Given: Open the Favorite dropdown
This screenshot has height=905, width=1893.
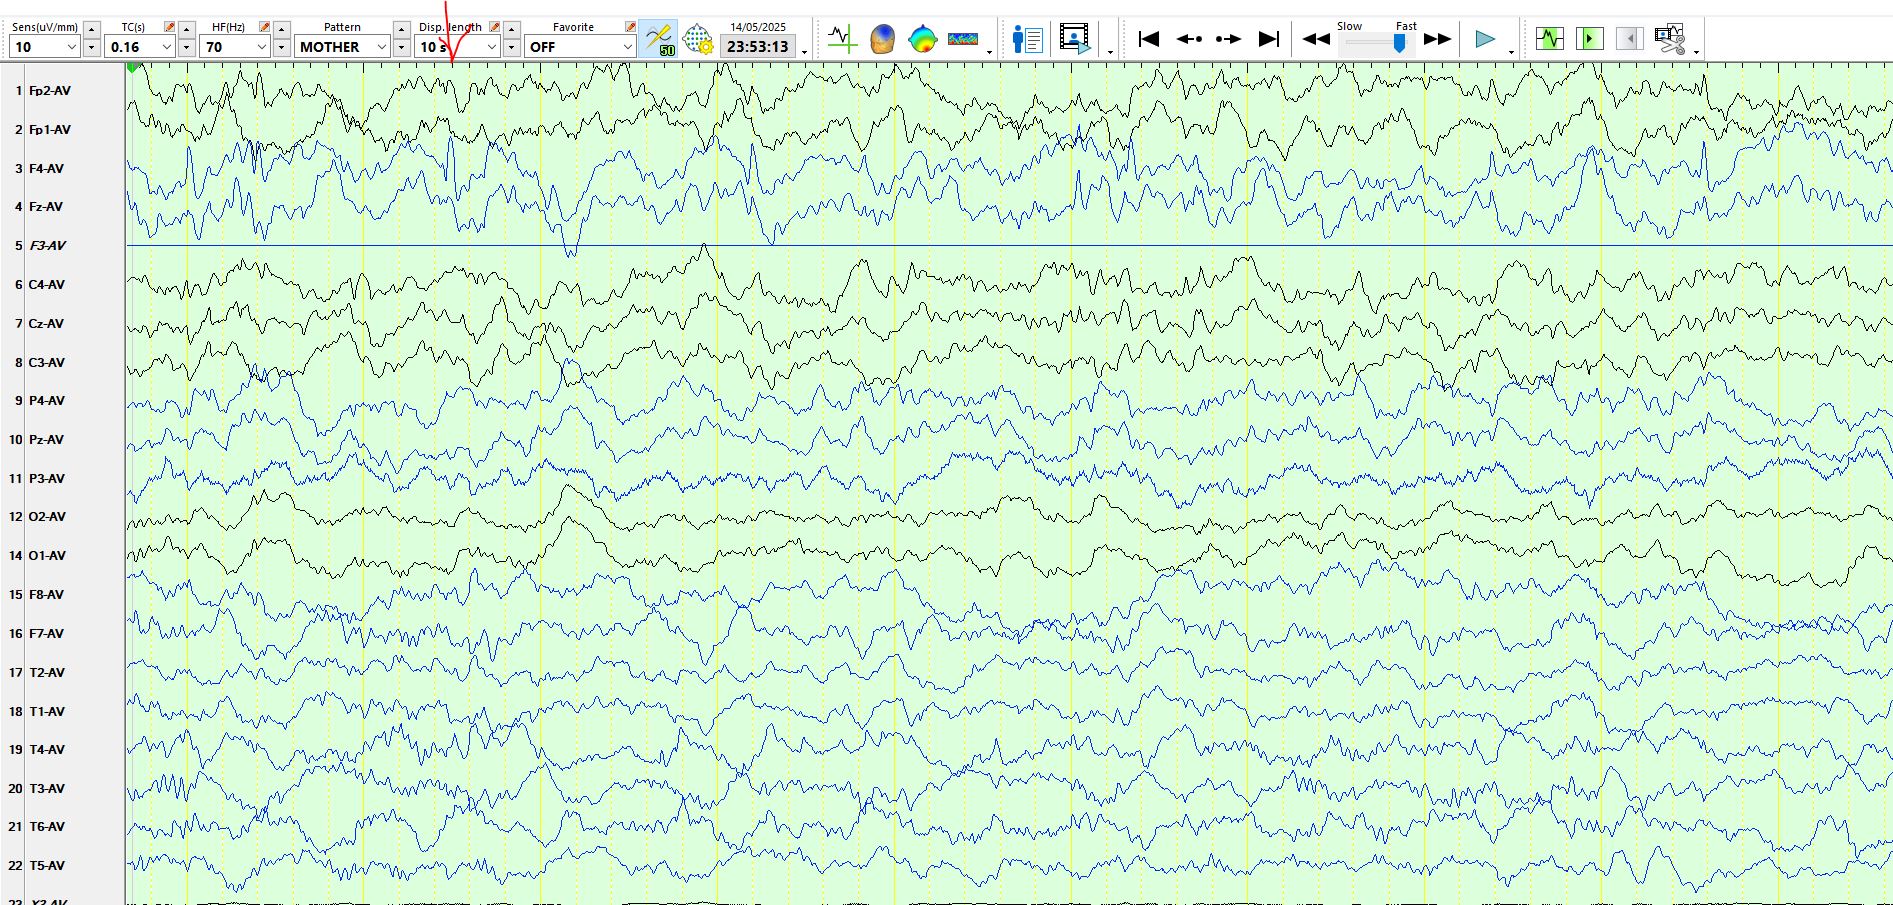Looking at the screenshot, I should [x=627, y=47].
